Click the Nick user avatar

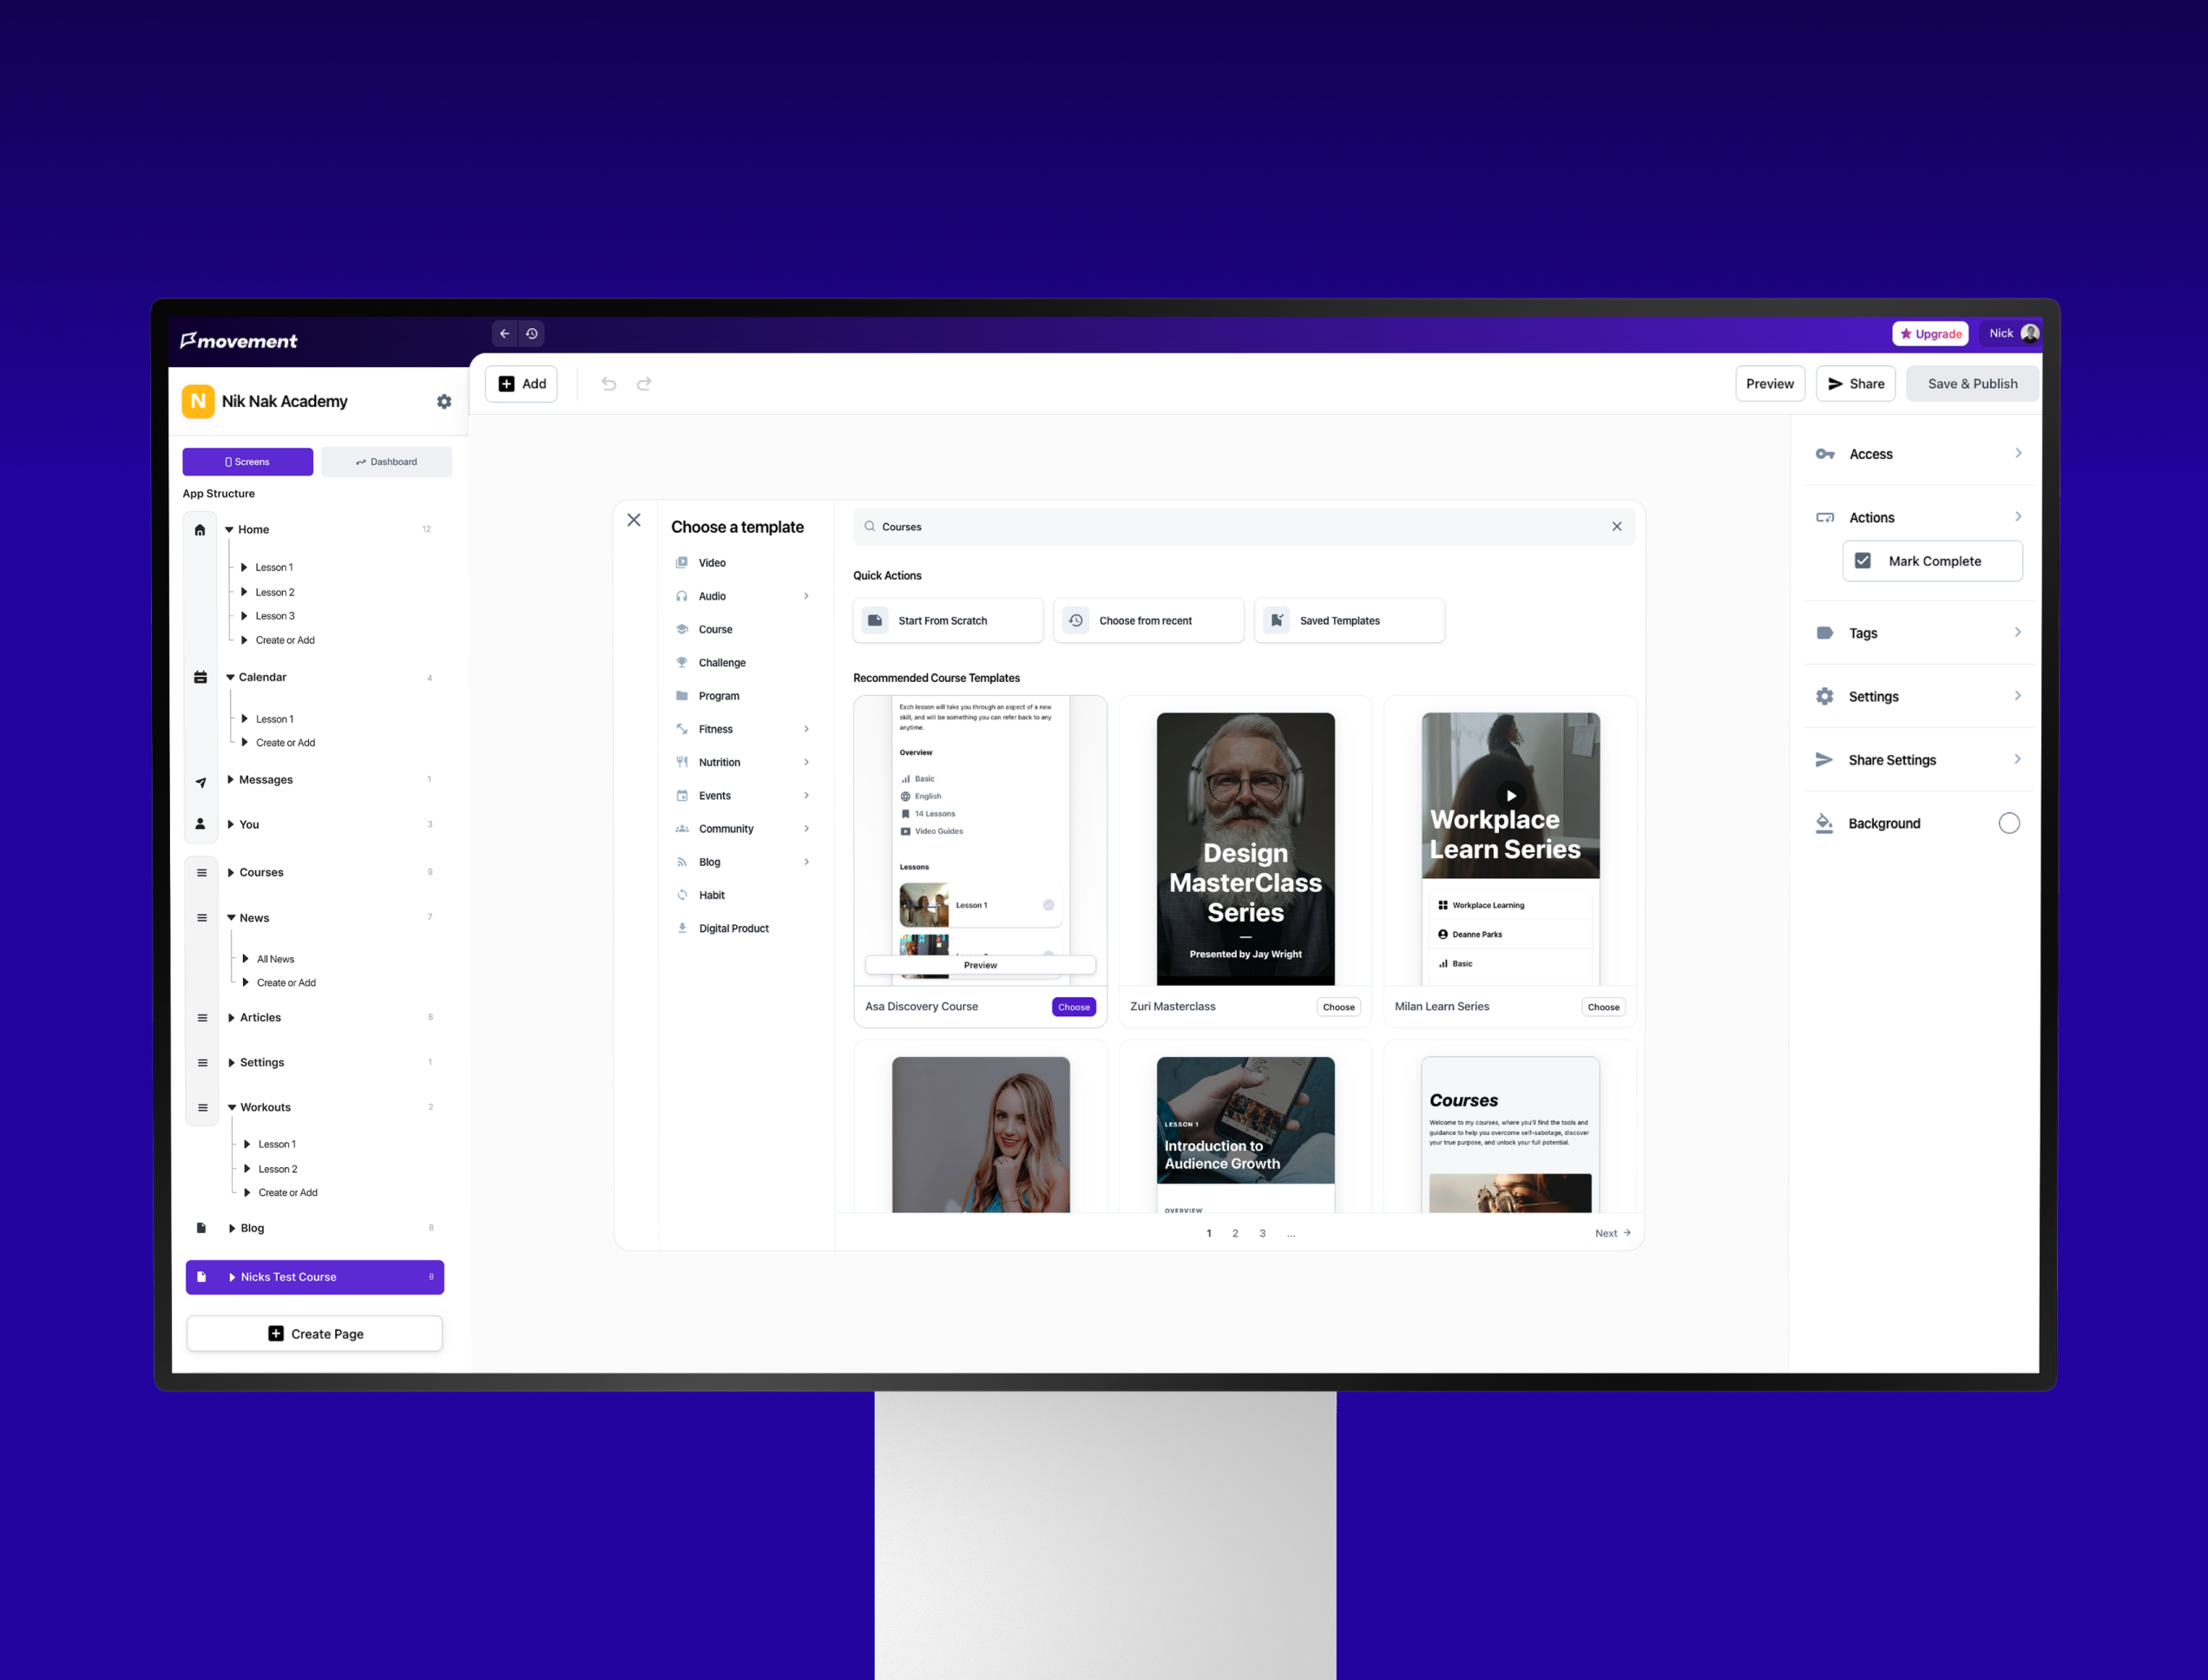[x=2030, y=334]
